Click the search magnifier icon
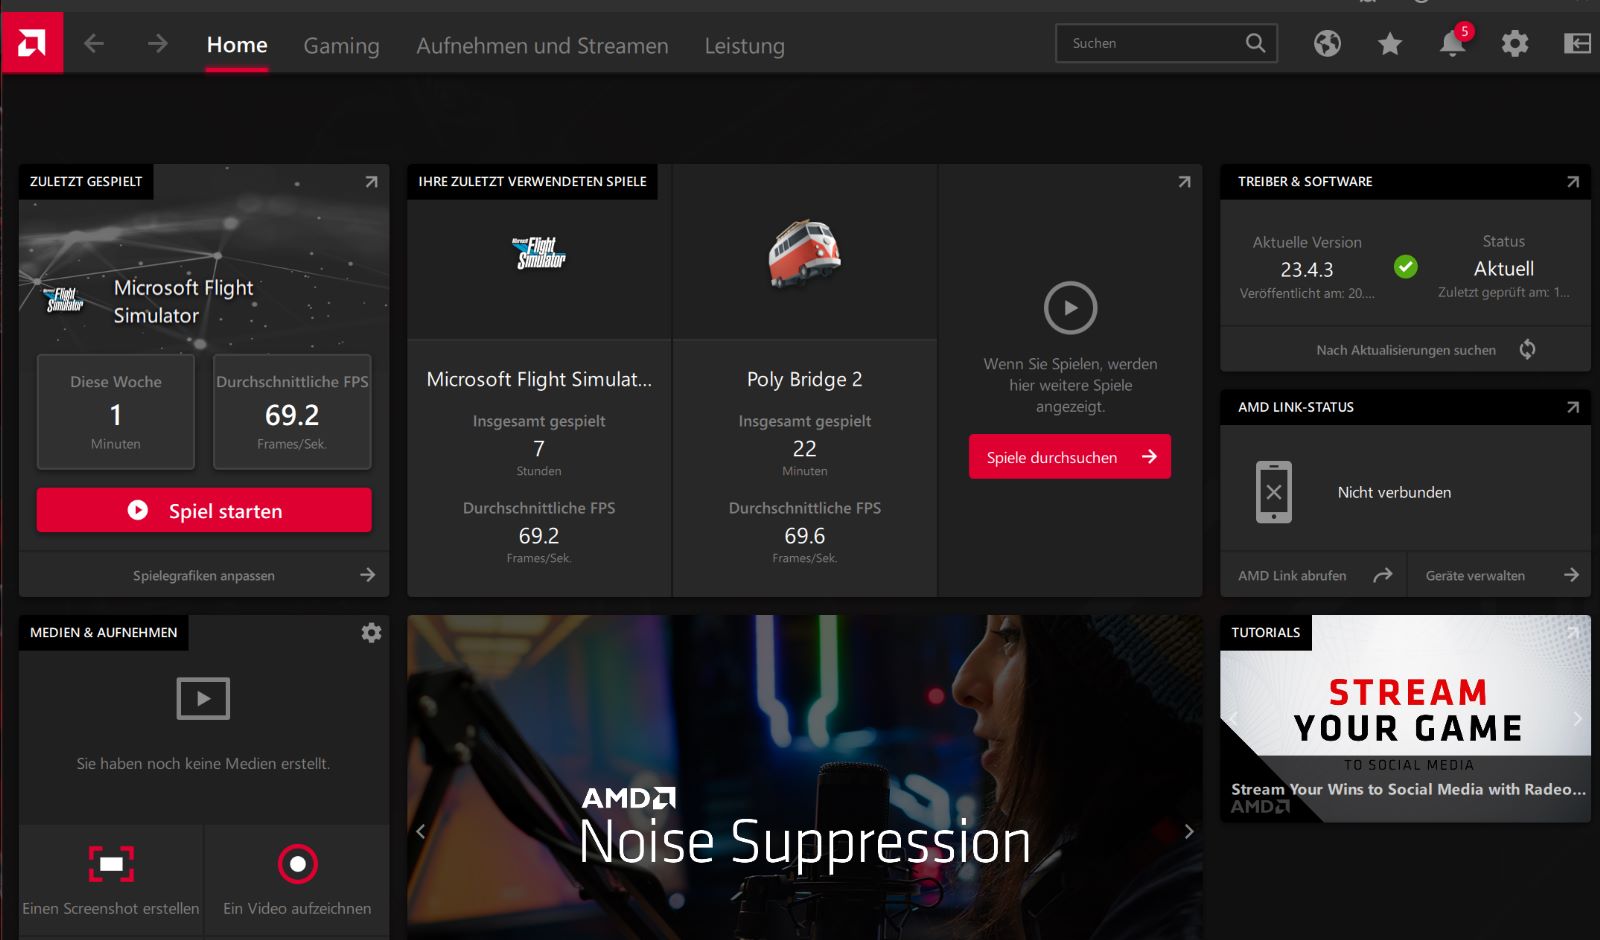The image size is (1600, 940). pyautogui.click(x=1255, y=43)
